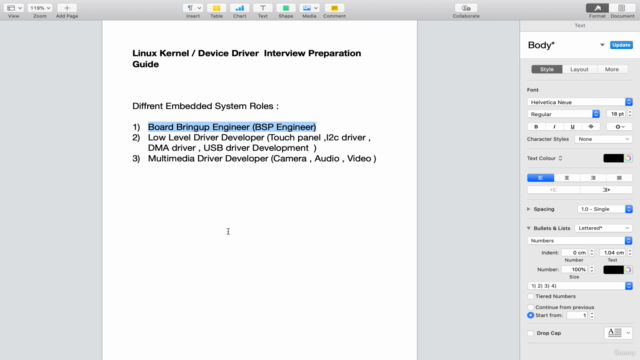Increase the list indent level
The height and width of the screenshot is (360, 640).
click(x=606, y=190)
